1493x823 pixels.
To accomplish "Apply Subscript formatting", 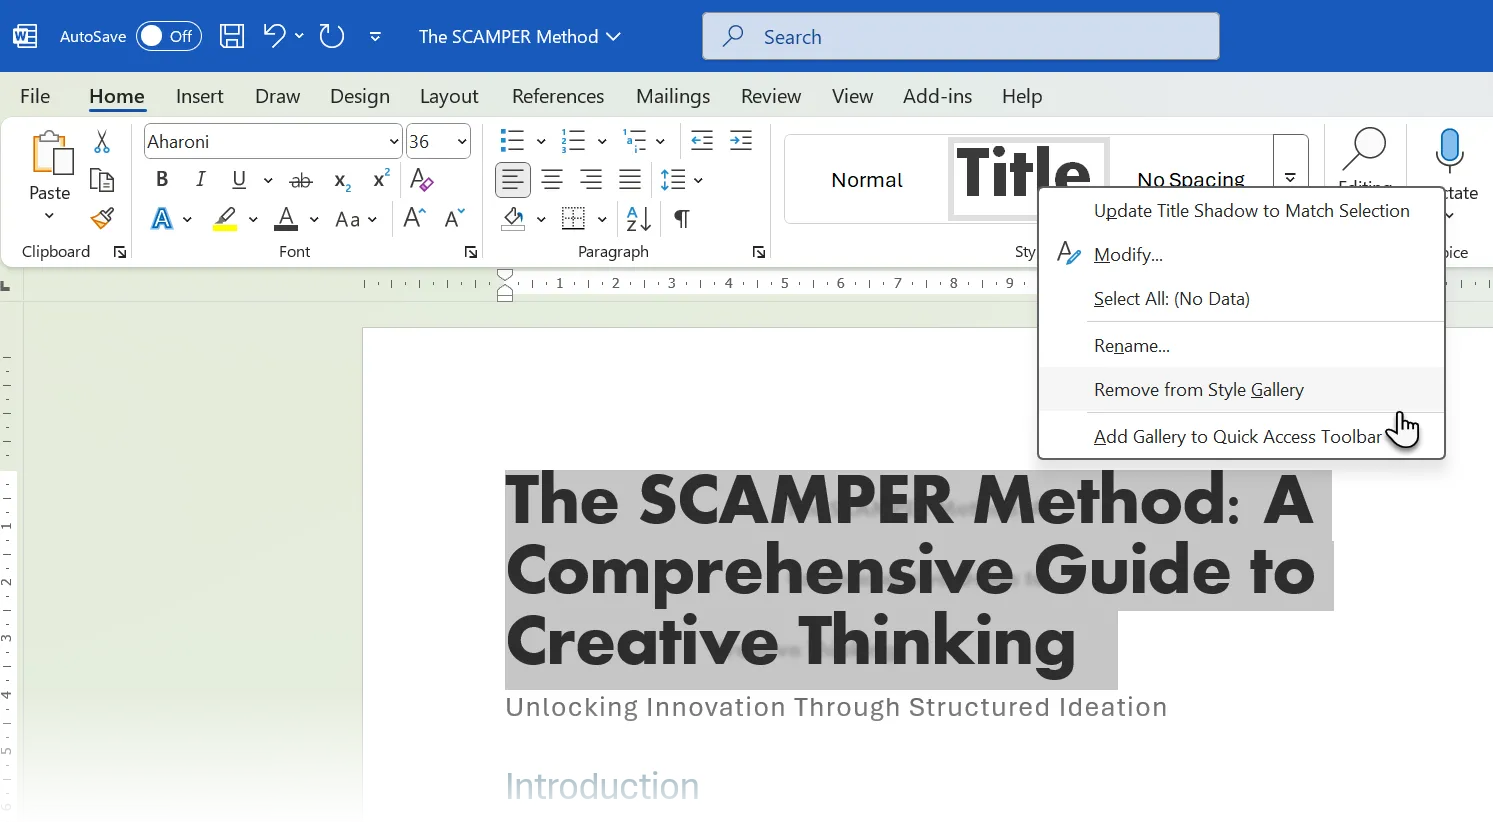I will tap(342, 181).
